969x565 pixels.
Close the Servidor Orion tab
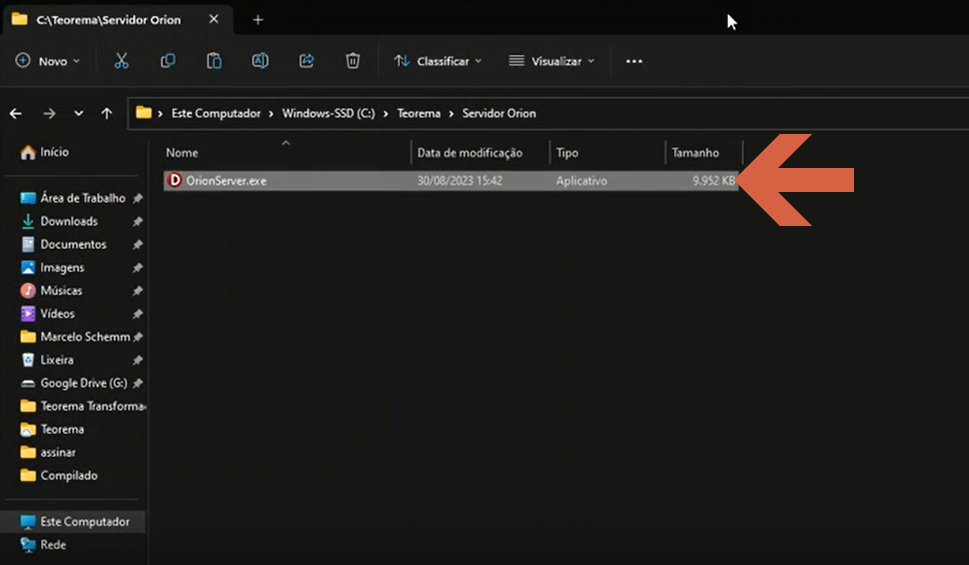point(214,19)
